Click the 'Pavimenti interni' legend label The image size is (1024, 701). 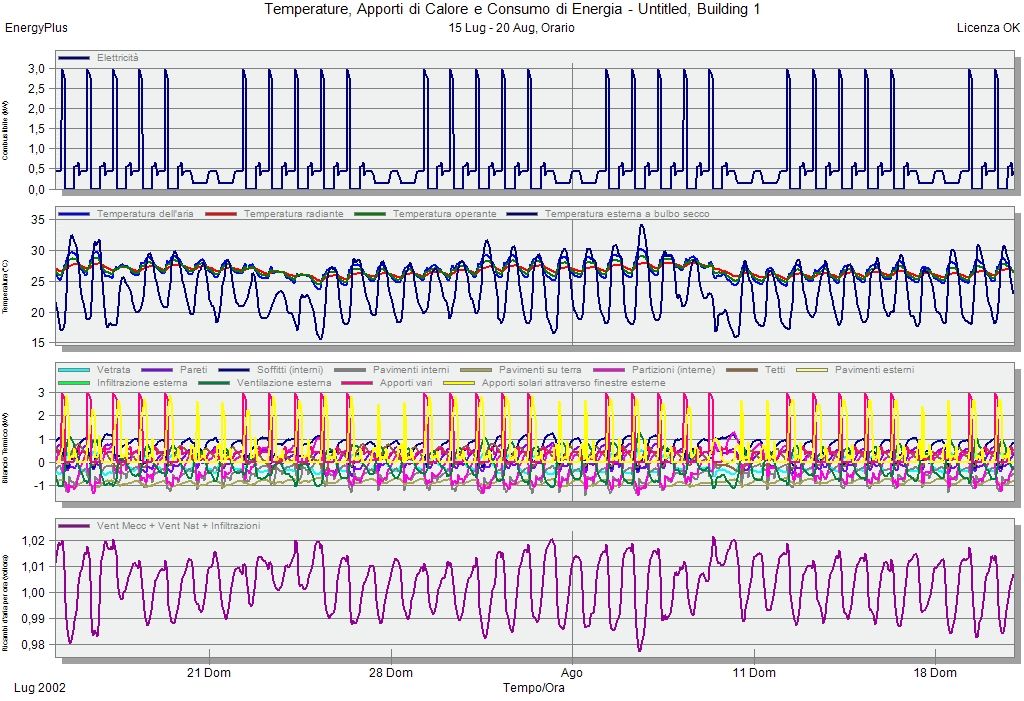coord(411,370)
